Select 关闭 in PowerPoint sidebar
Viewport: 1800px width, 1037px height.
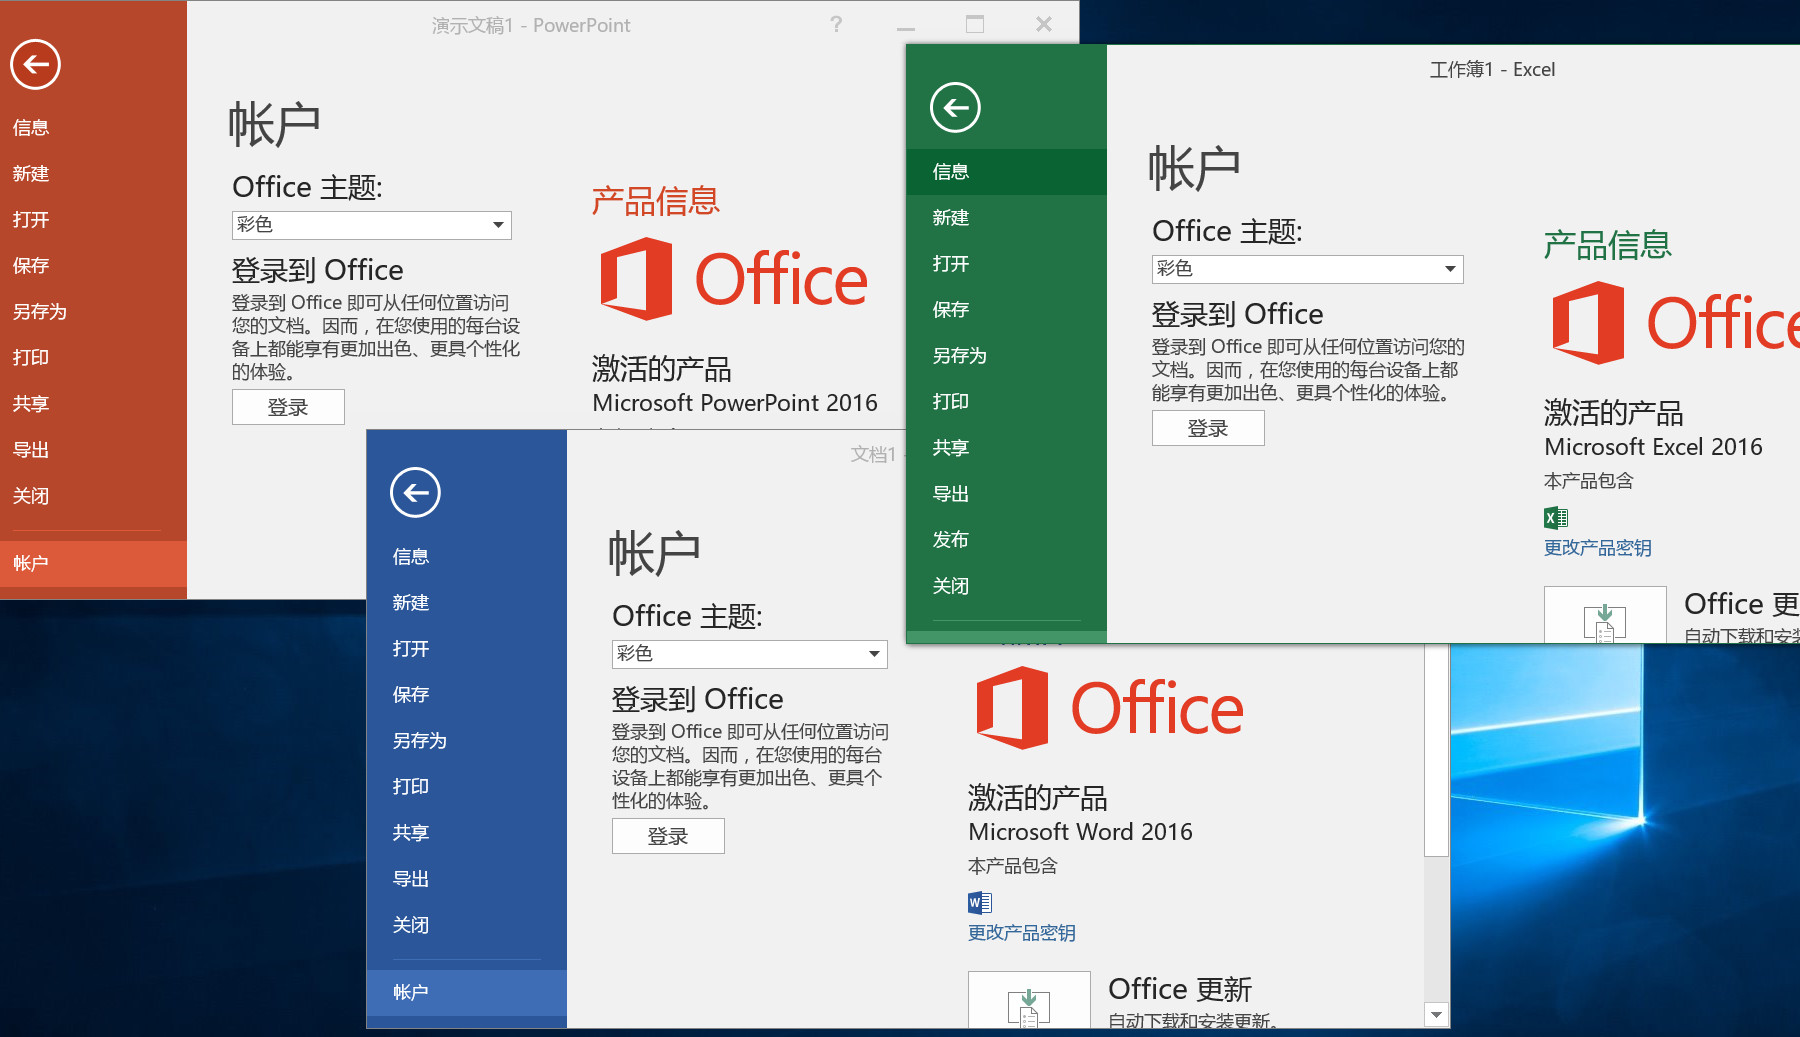[x=93, y=495]
